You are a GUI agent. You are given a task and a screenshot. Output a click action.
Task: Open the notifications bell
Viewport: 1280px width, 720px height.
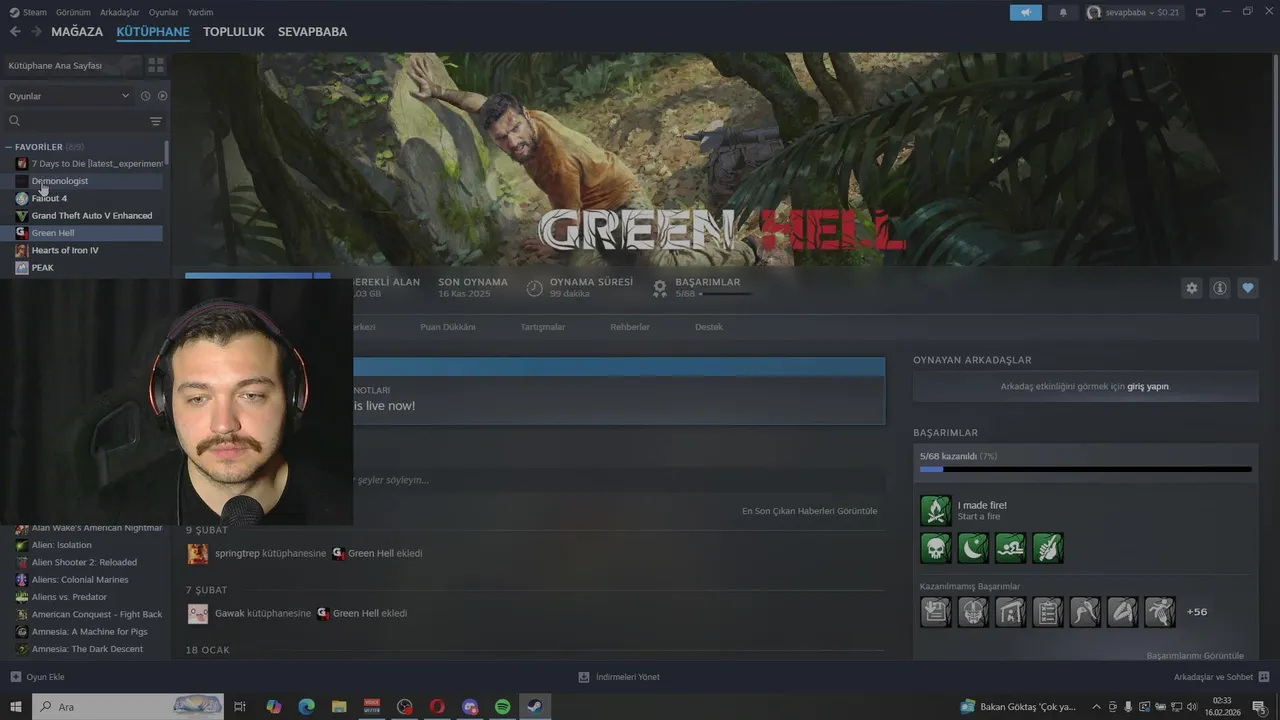(x=1063, y=12)
